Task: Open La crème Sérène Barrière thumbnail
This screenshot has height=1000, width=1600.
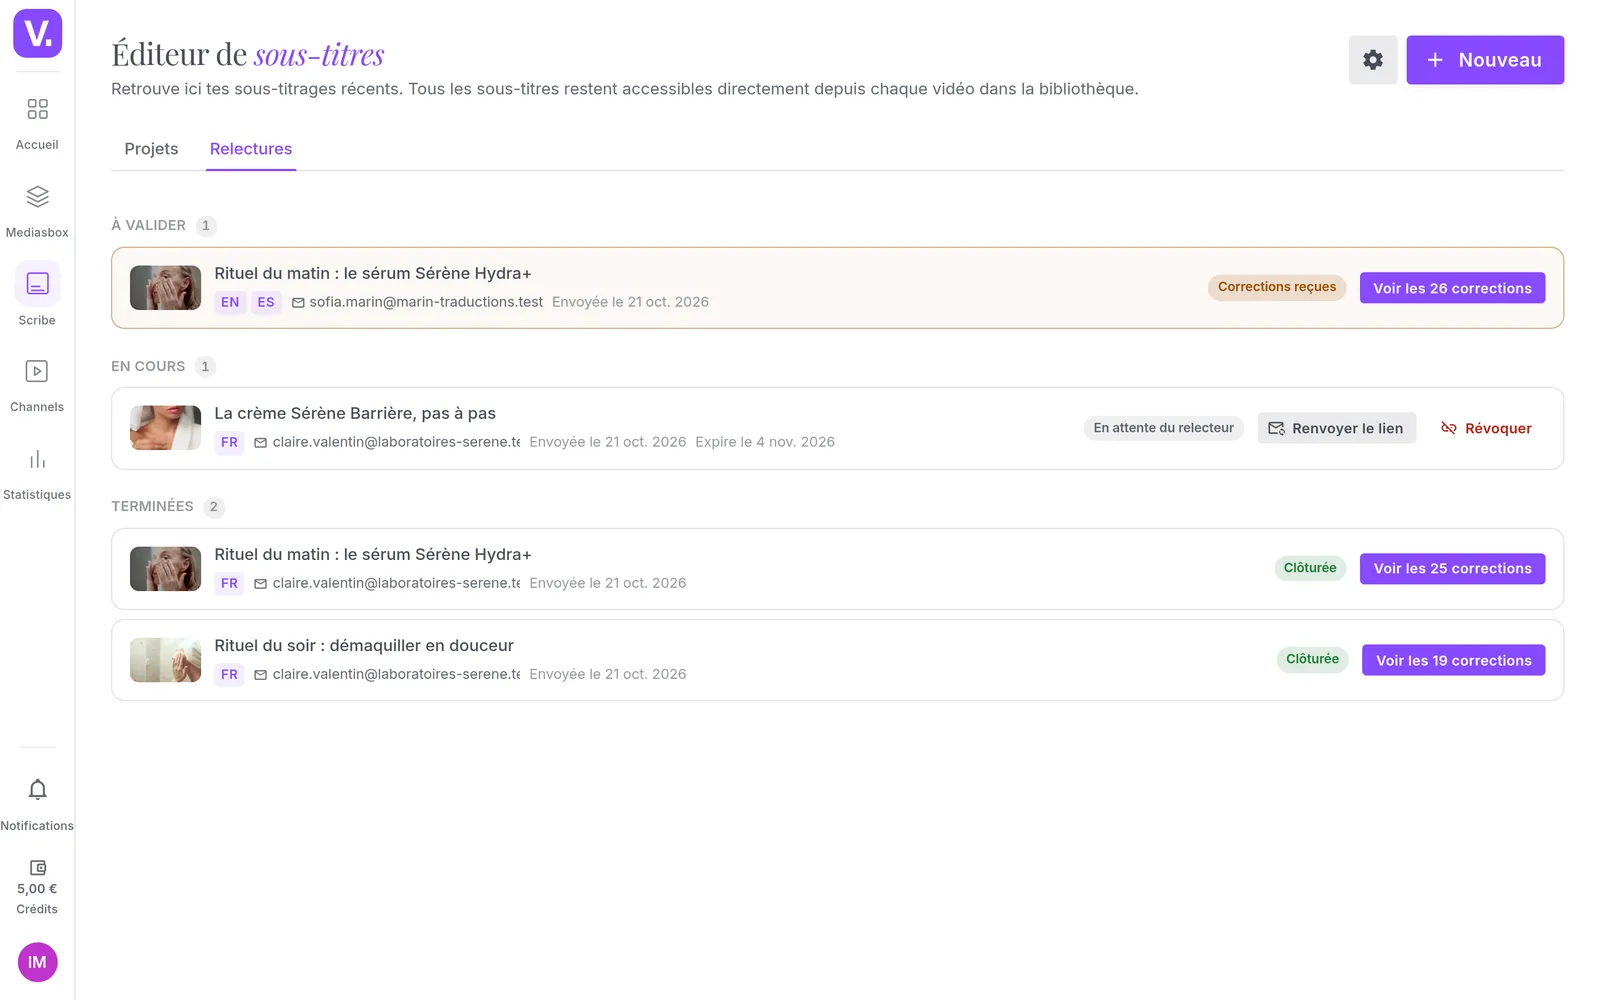Action: [x=165, y=428]
